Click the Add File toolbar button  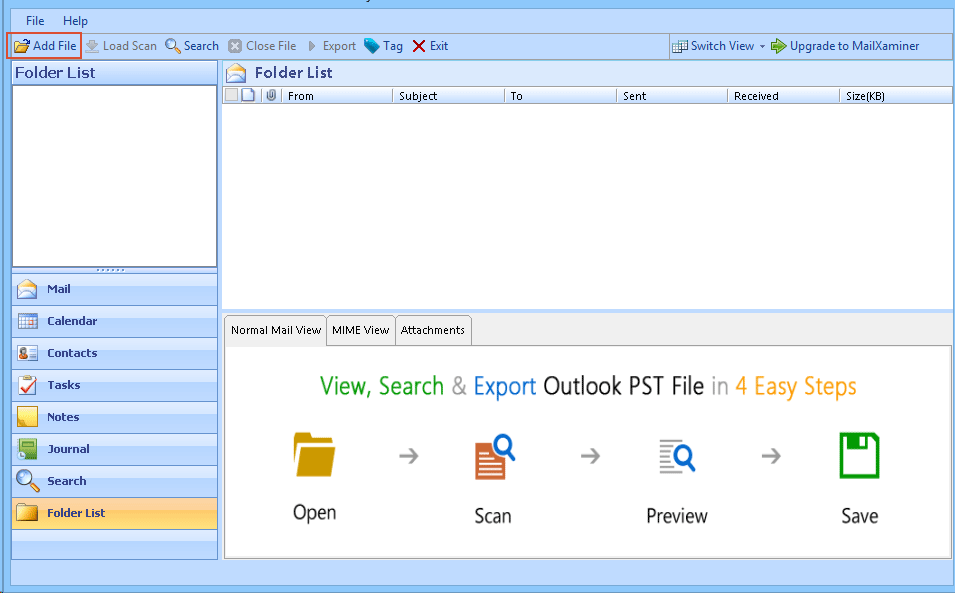click(x=44, y=46)
